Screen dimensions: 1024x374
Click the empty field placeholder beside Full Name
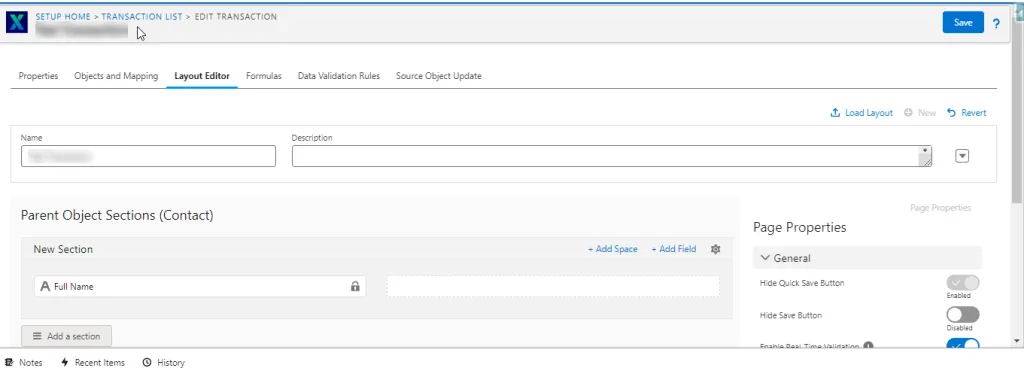click(553, 286)
